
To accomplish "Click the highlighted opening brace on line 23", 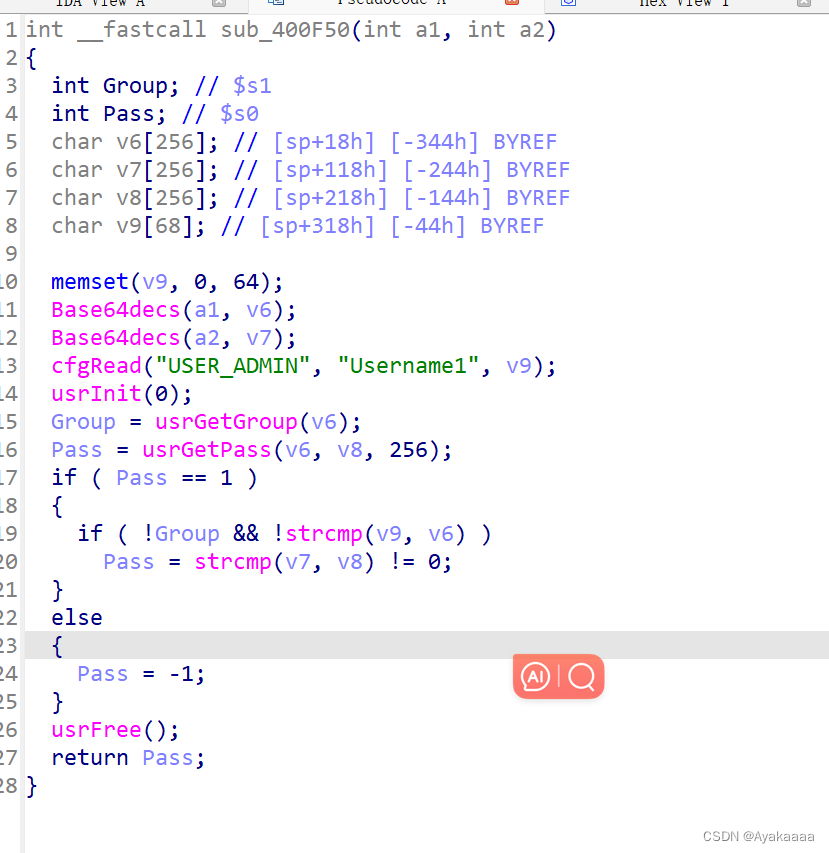I will tap(57, 646).
